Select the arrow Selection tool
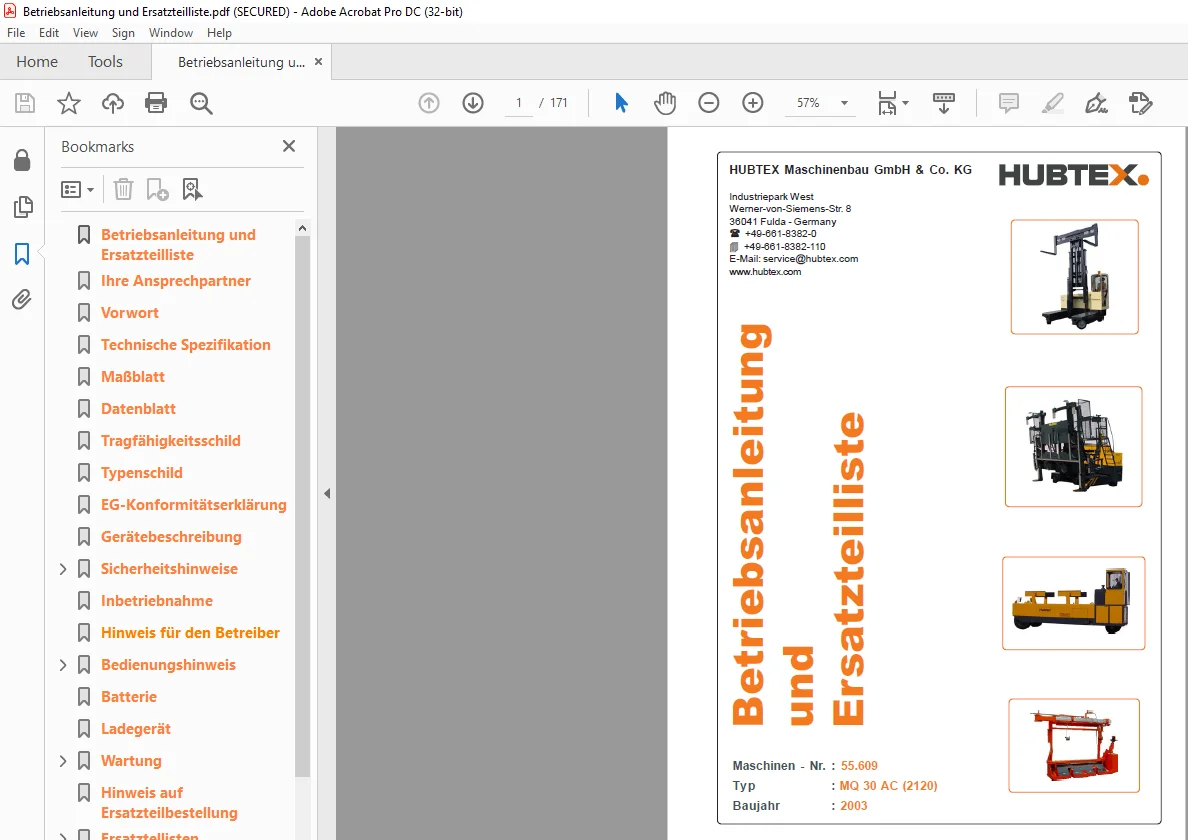1188x840 pixels. (621, 103)
